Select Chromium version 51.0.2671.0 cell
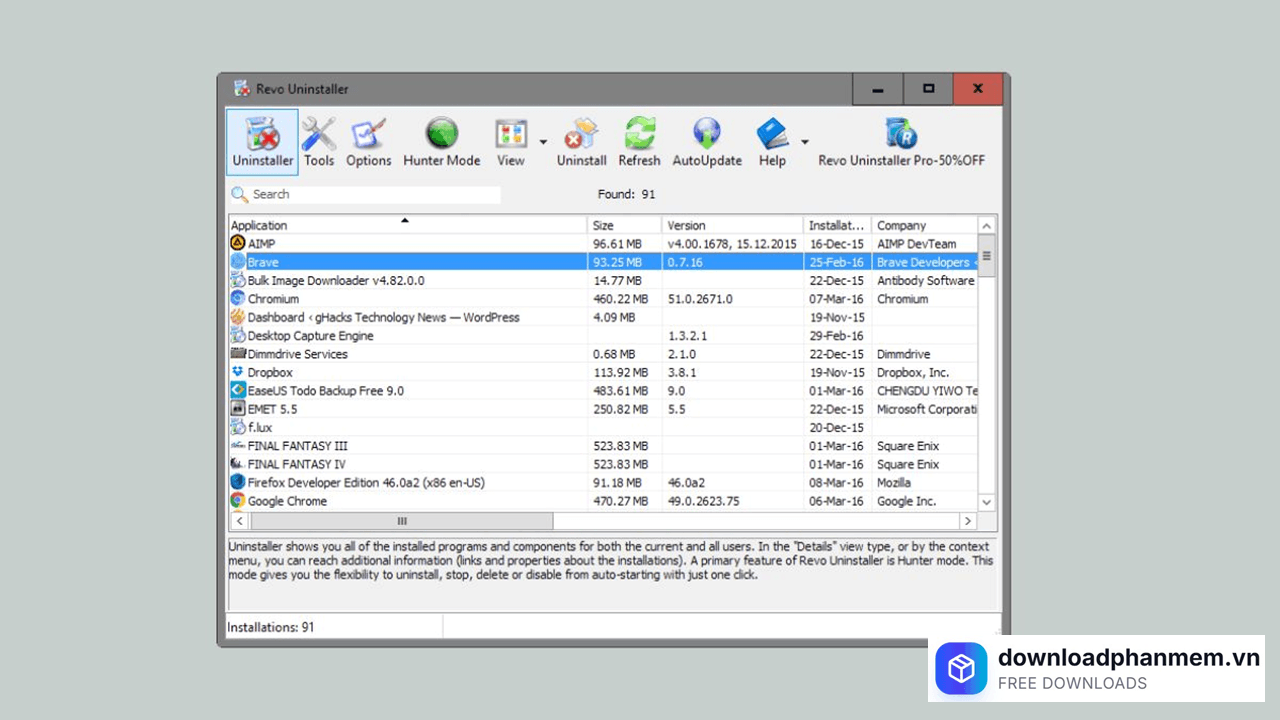1280x720 pixels. click(x=700, y=298)
